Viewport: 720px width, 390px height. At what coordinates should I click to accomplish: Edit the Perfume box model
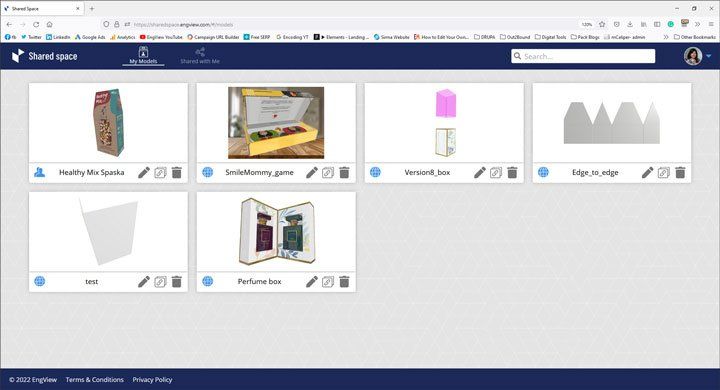(x=312, y=282)
